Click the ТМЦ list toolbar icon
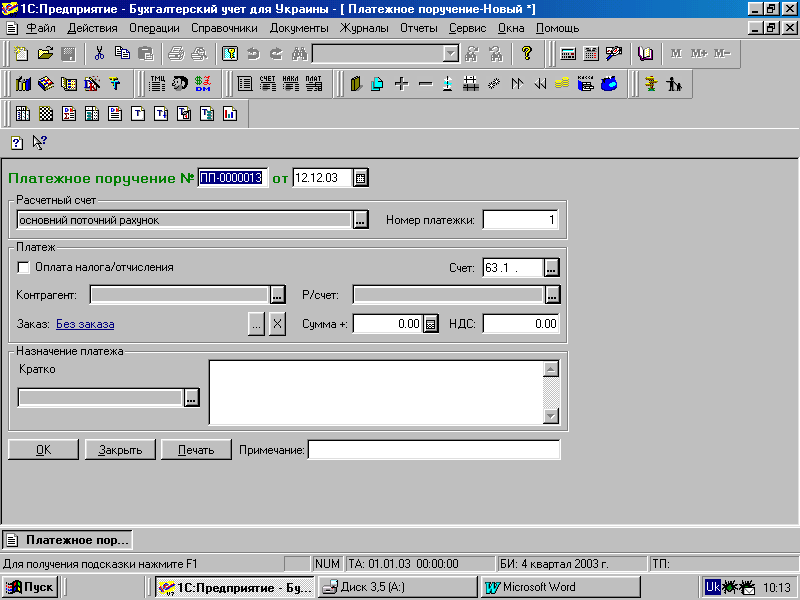Screen dimensions: 800x600 pos(157,84)
